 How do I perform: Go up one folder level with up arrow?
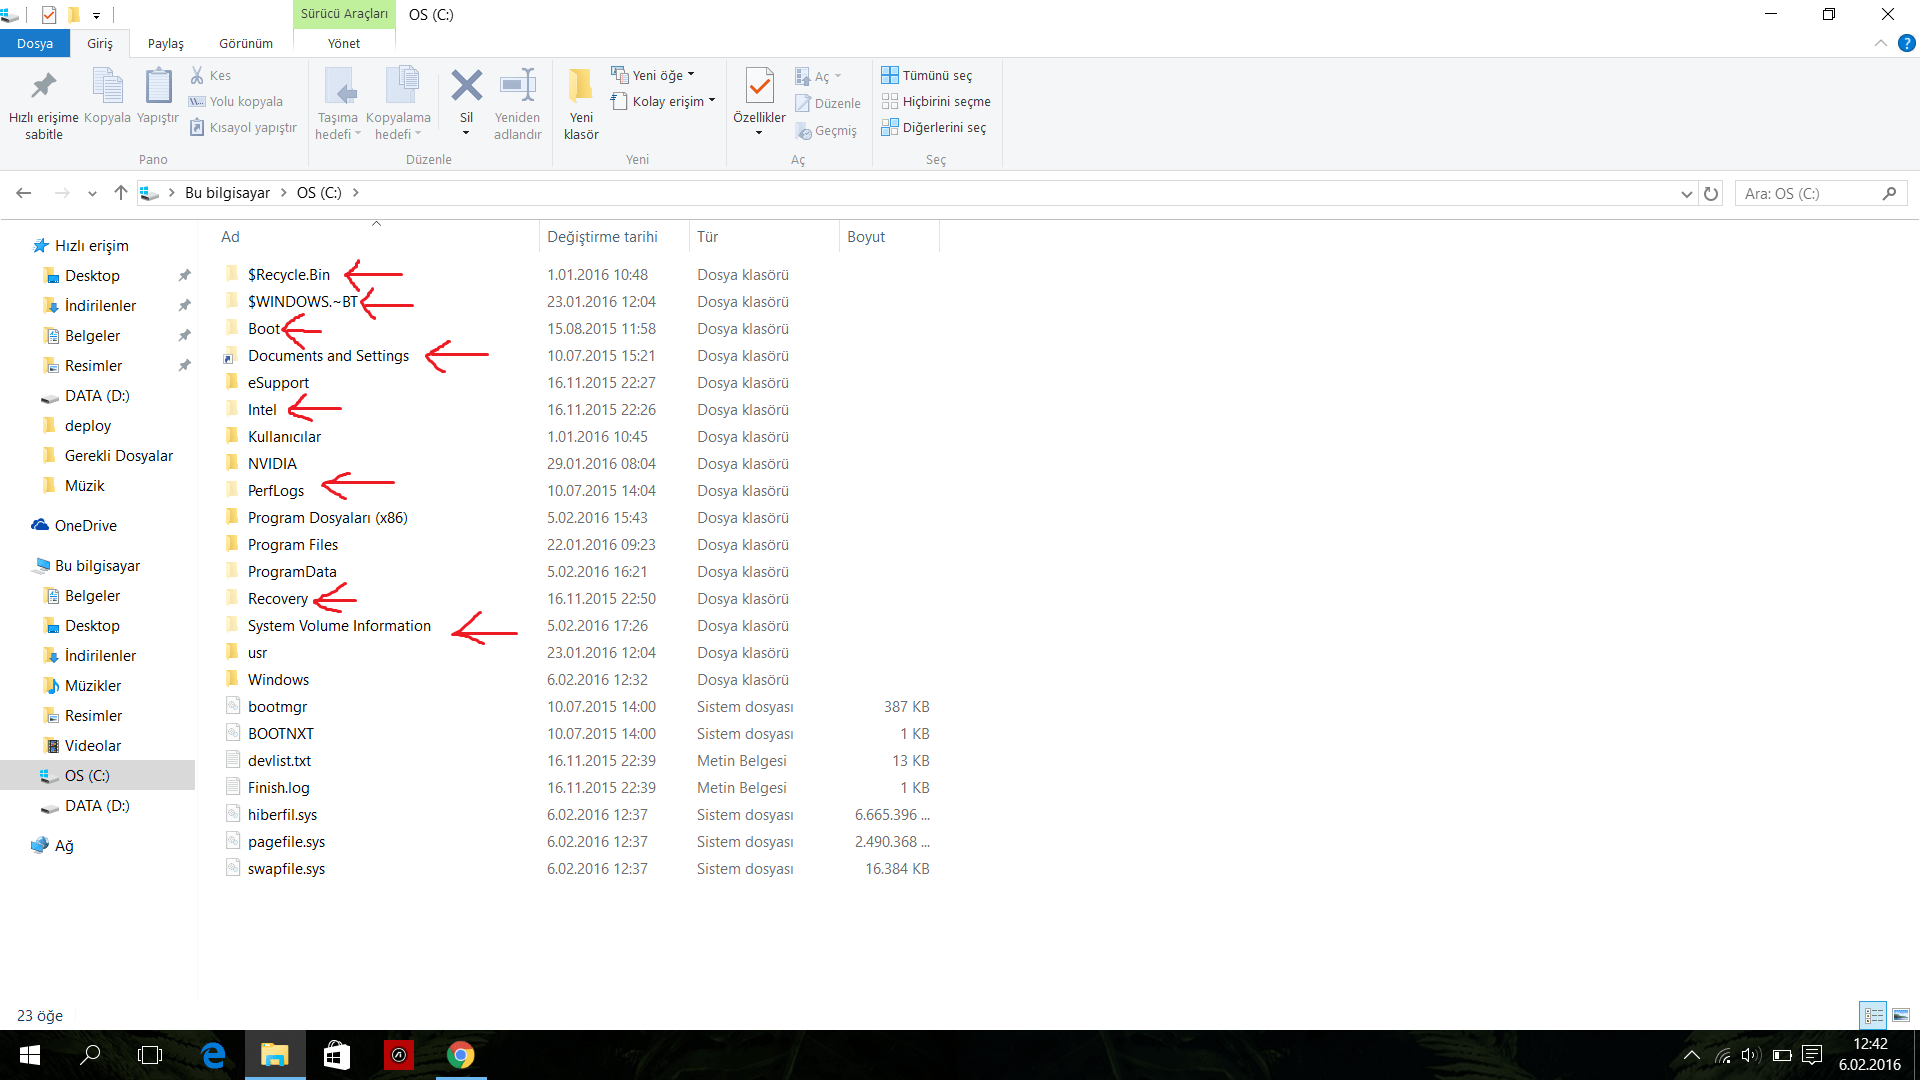coord(121,193)
